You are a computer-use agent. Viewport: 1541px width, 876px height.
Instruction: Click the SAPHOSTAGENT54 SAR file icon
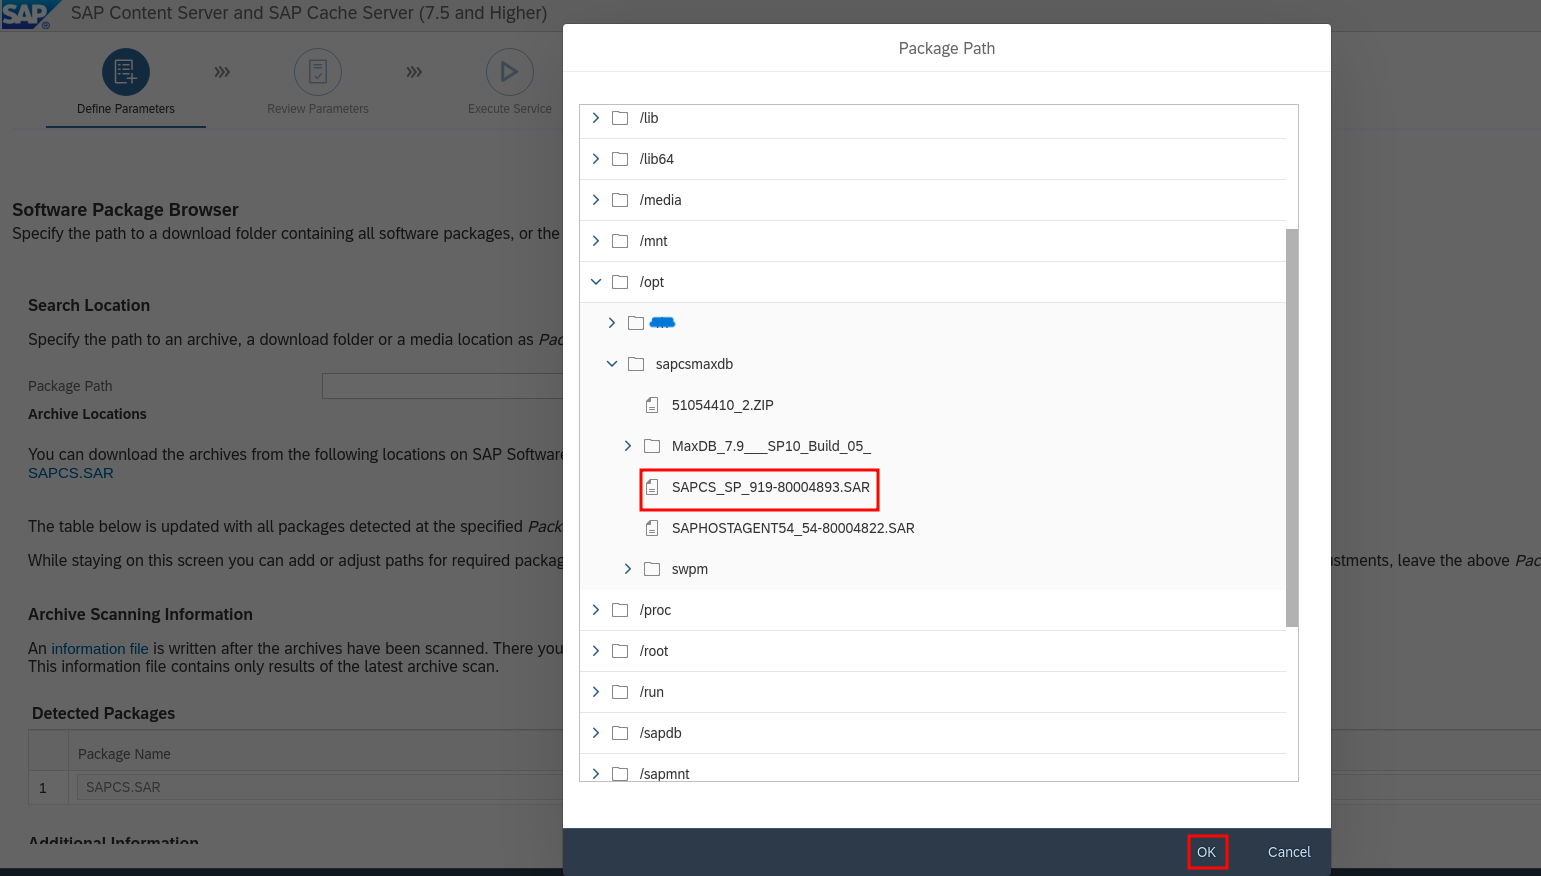coord(652,528)
